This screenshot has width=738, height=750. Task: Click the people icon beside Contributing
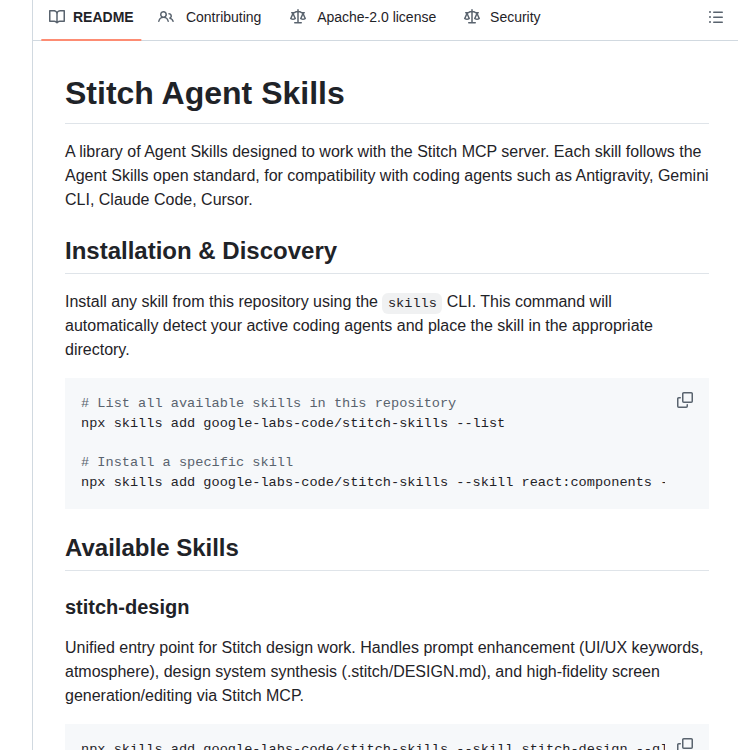coord(165,17)
